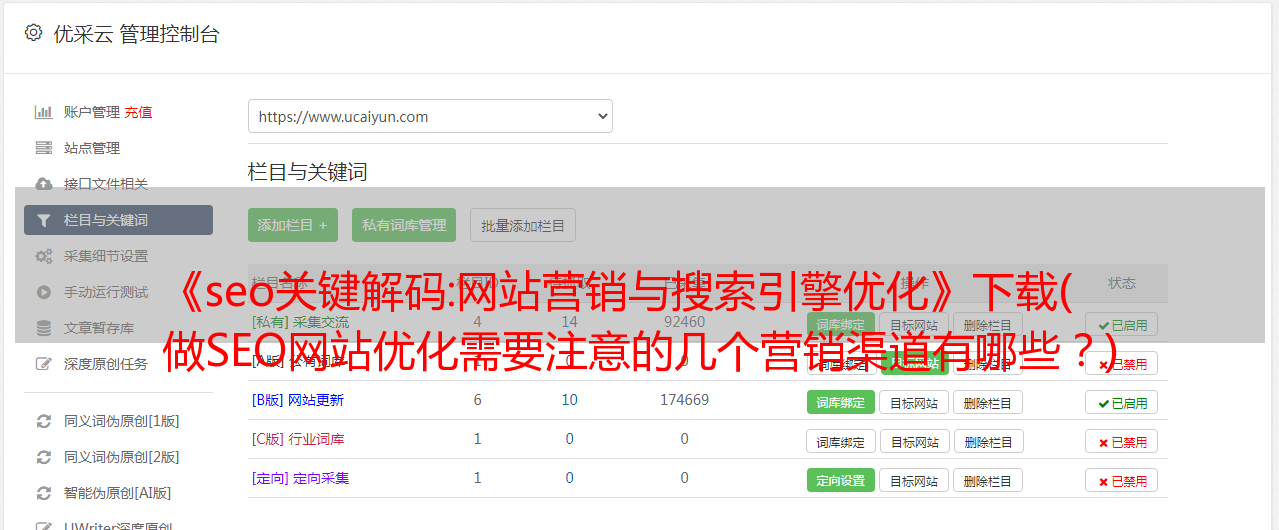Open the [私有] 采集交流 column link
Image resolution: width=1279 pixels, height=530 pixels.
[300, 322]
